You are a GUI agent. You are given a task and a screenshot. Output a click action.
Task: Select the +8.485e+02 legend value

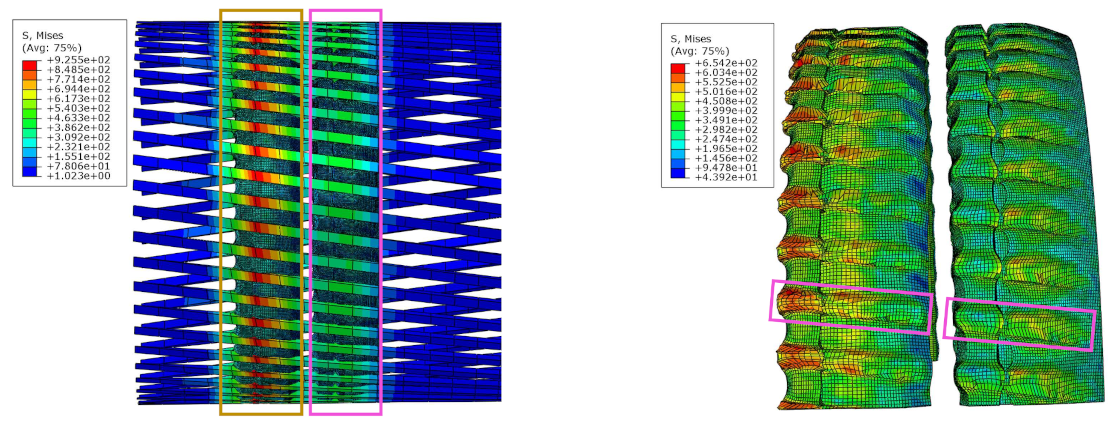[x=77, y=70]
